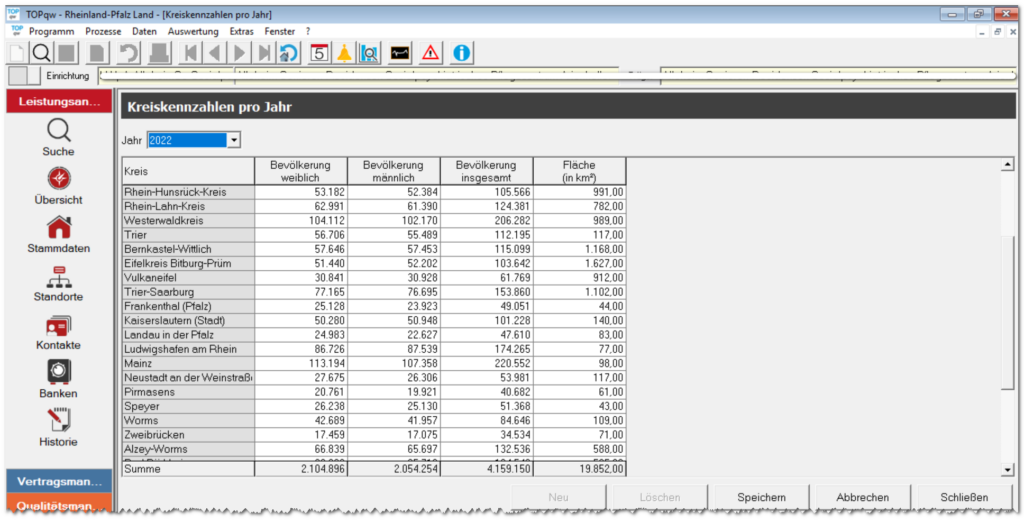Open Banken safe icon in sidebar

(59, 380)
